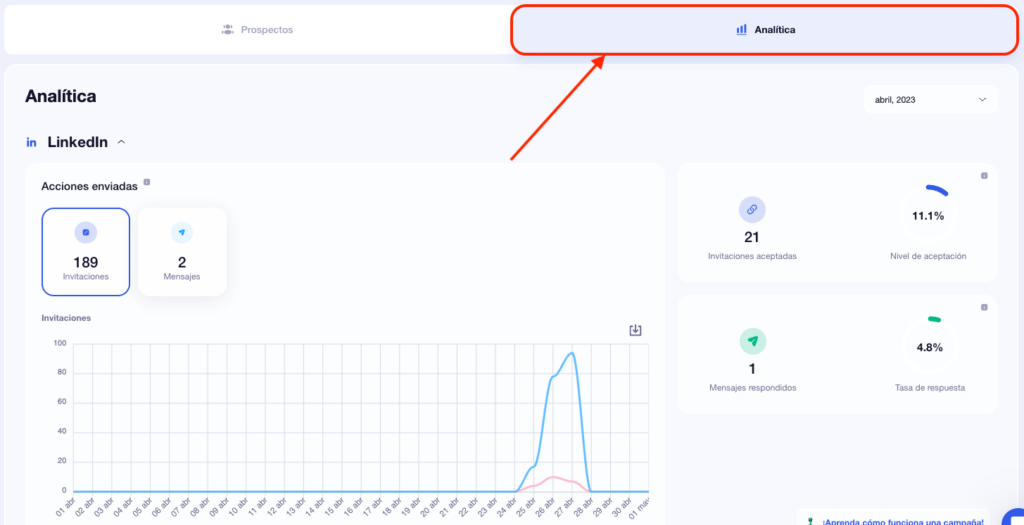Screen dimensions: 1024x525
Task: Select the 189 Invitaciones card
Action: pos(86,252)
